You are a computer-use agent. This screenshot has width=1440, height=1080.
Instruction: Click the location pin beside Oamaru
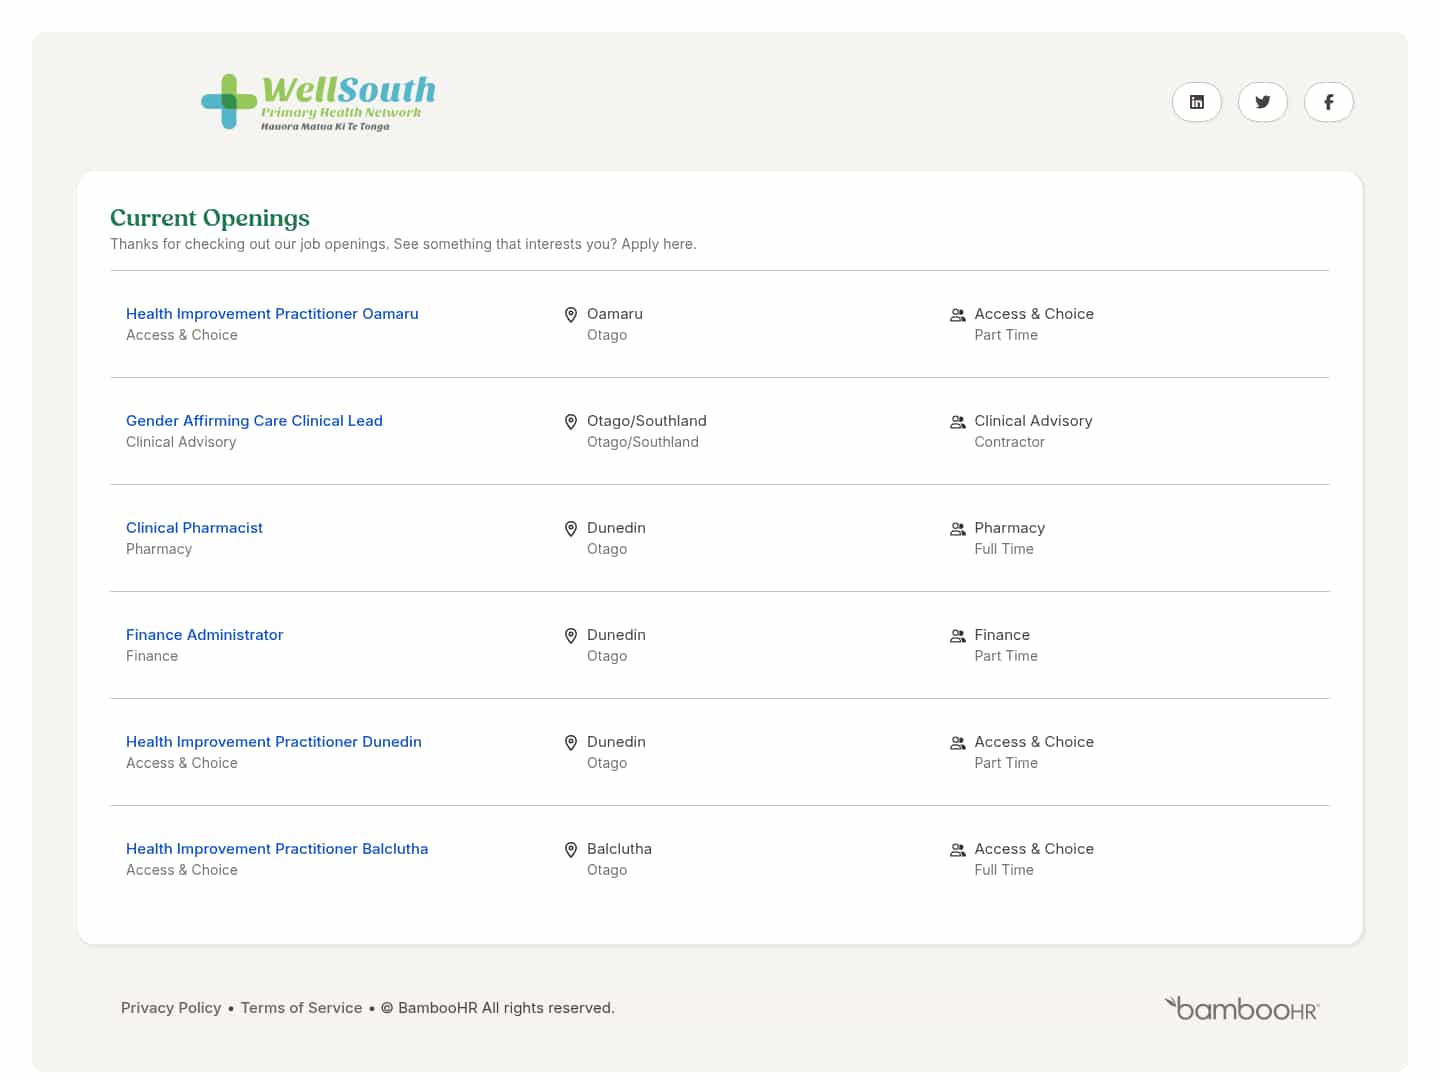[x=571, y=314]
